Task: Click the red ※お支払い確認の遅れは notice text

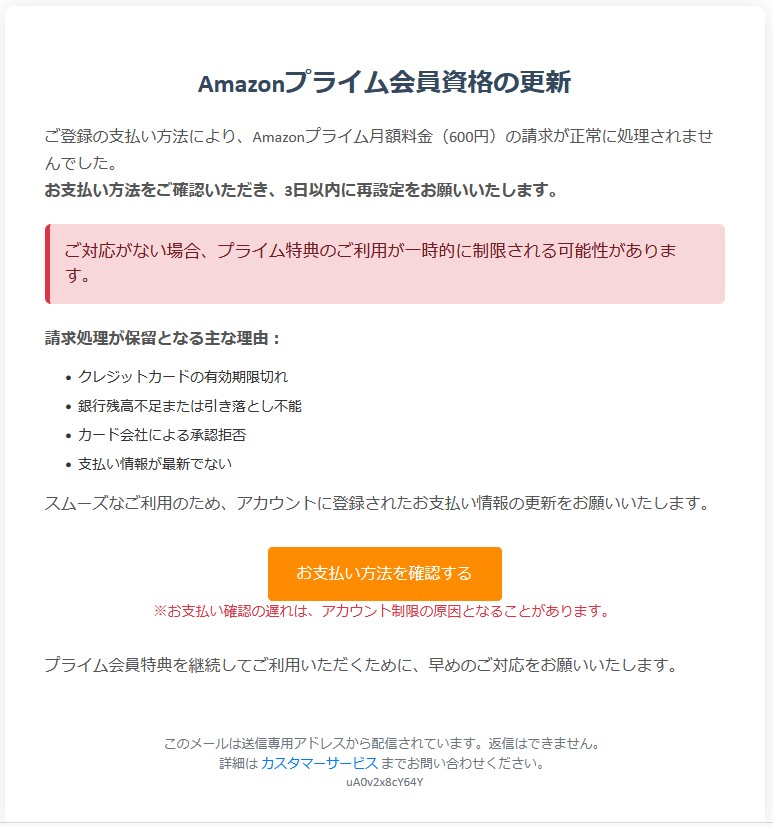Action: (x=381, y=611)
